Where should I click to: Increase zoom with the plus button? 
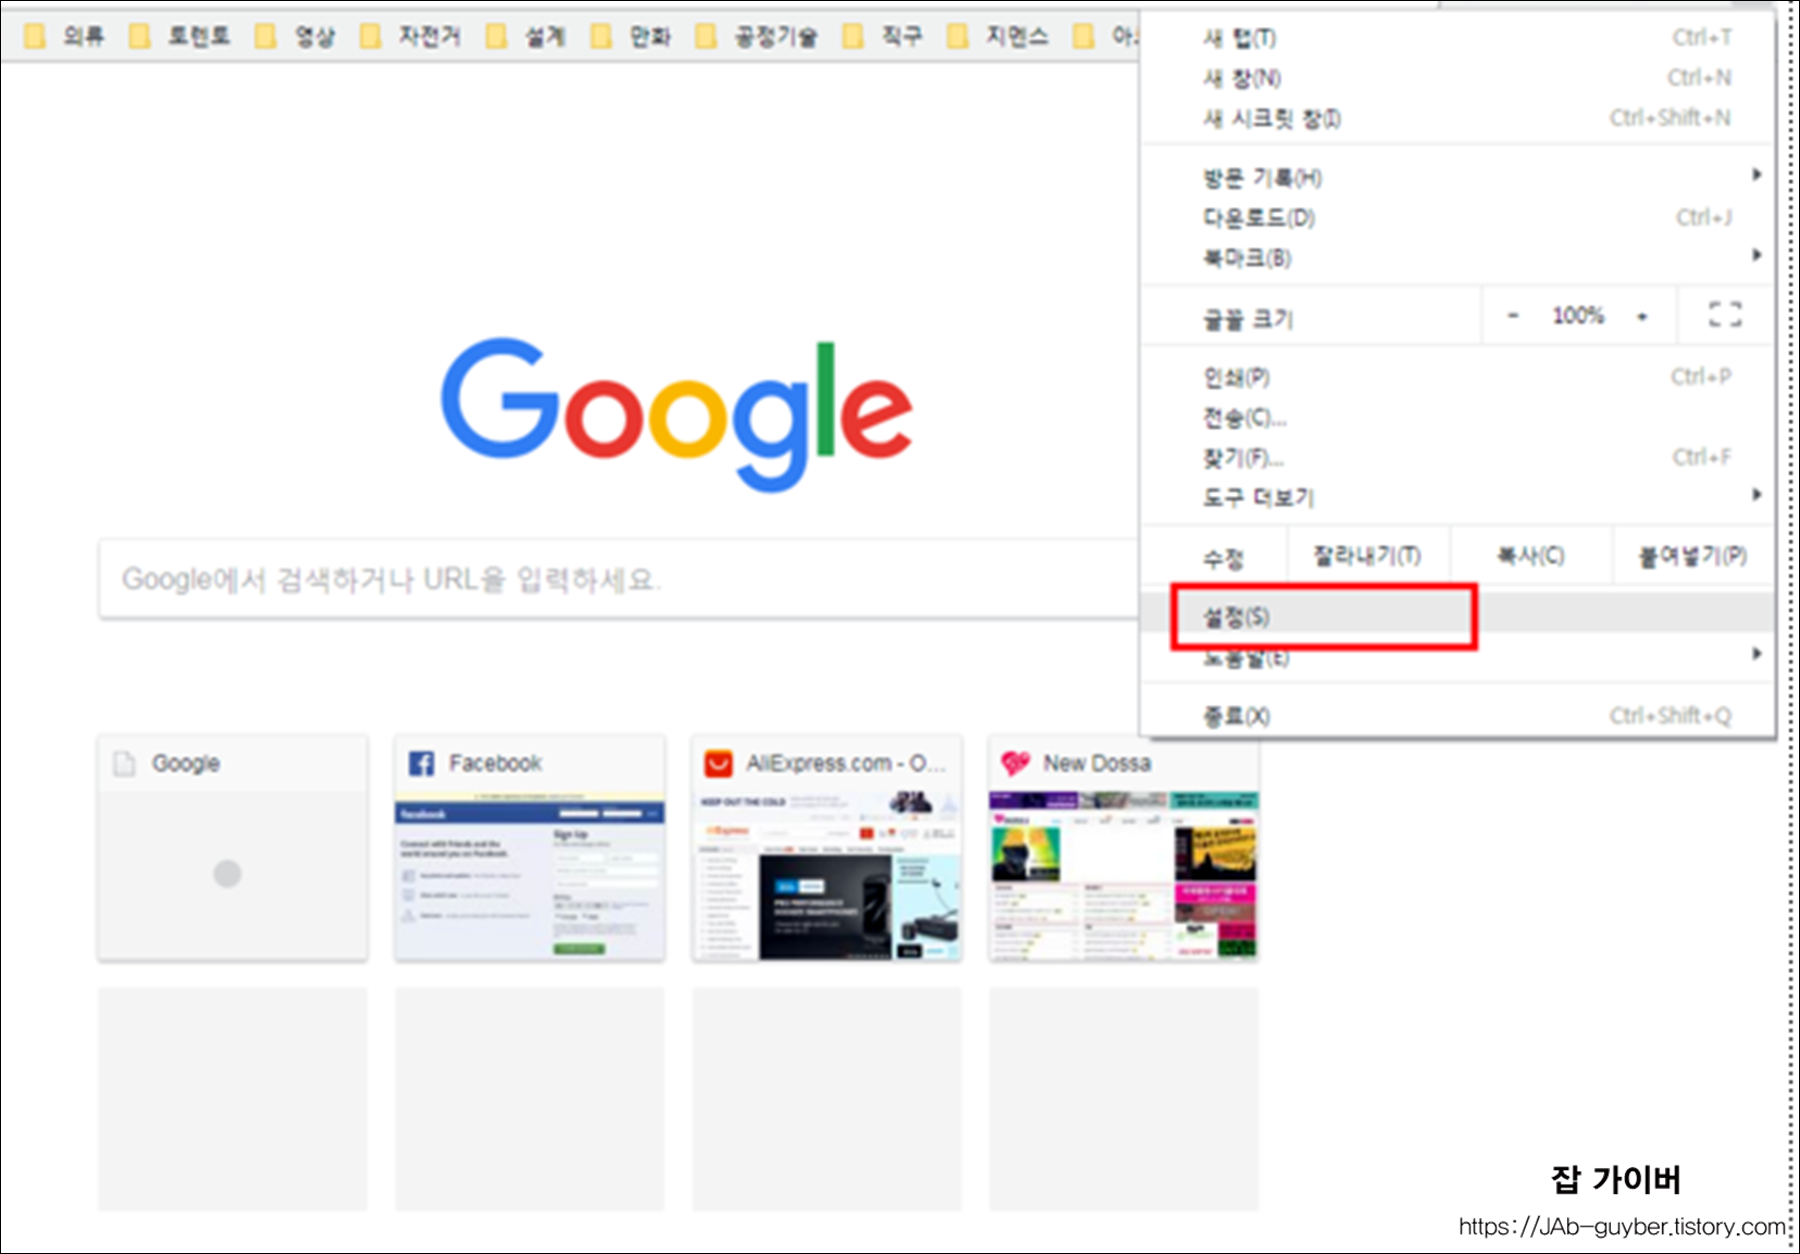click(x=1642, y=316)
